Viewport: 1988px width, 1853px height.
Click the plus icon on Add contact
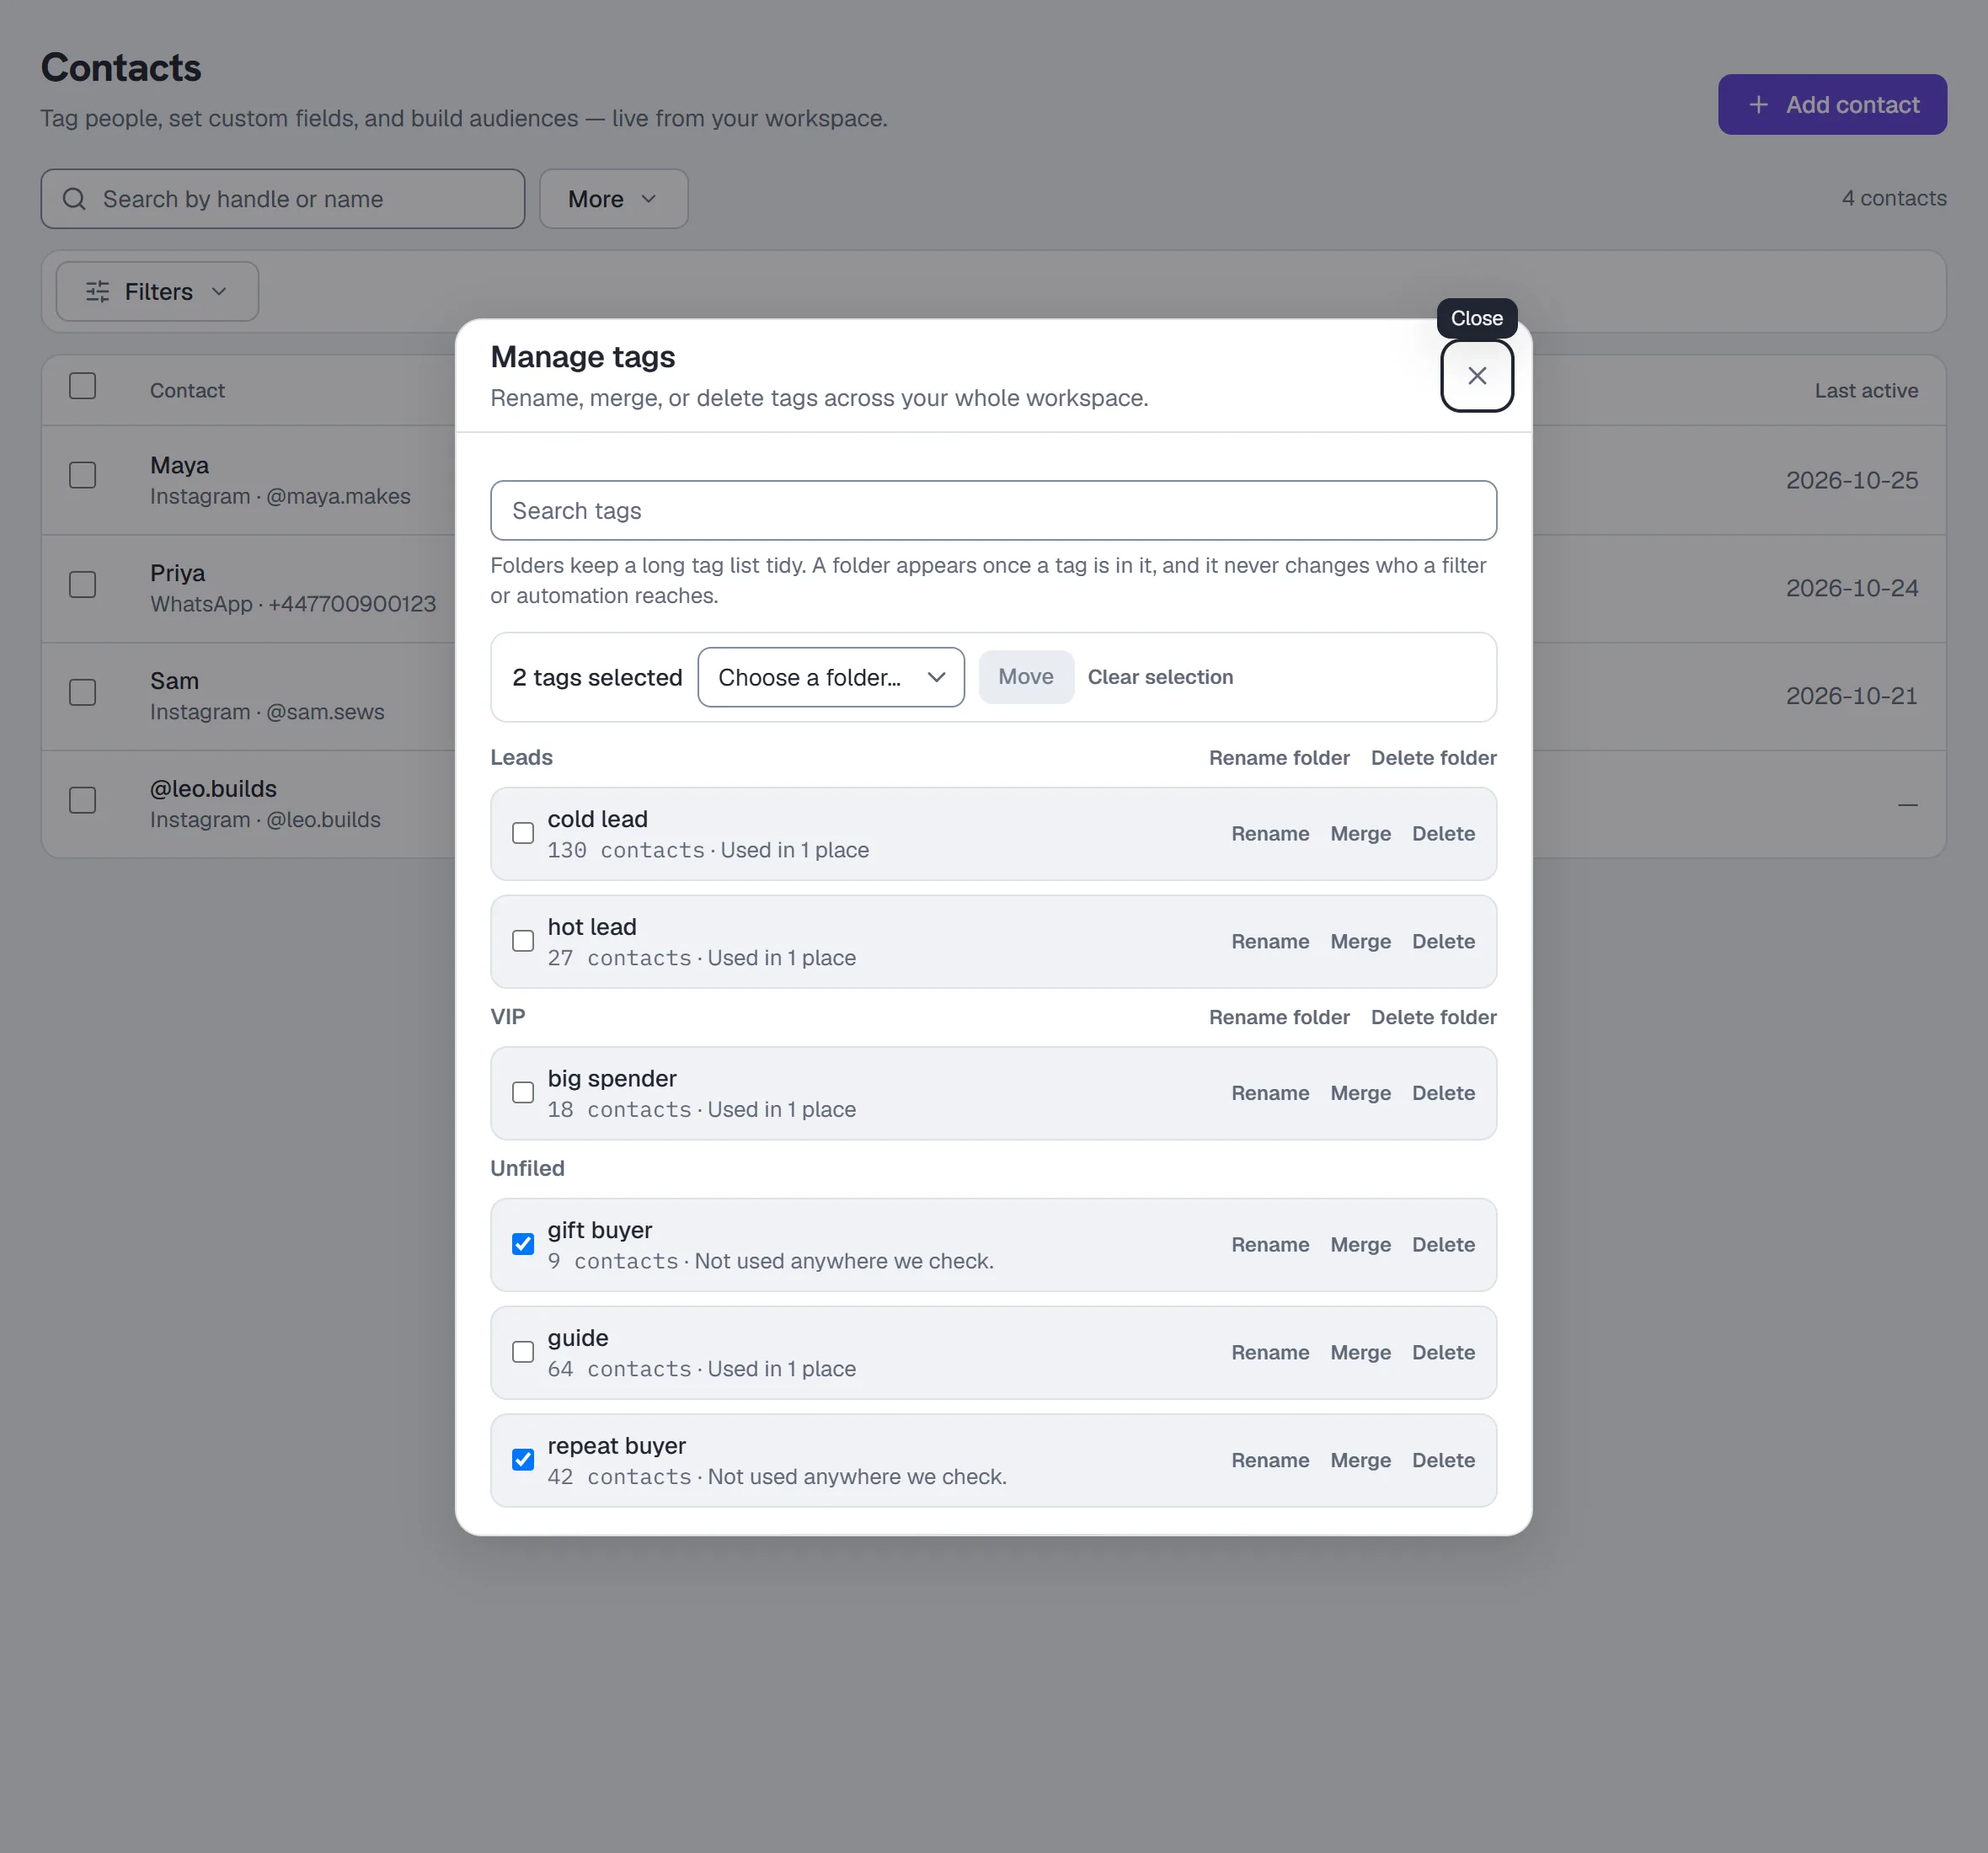[x=1758, y=105]
